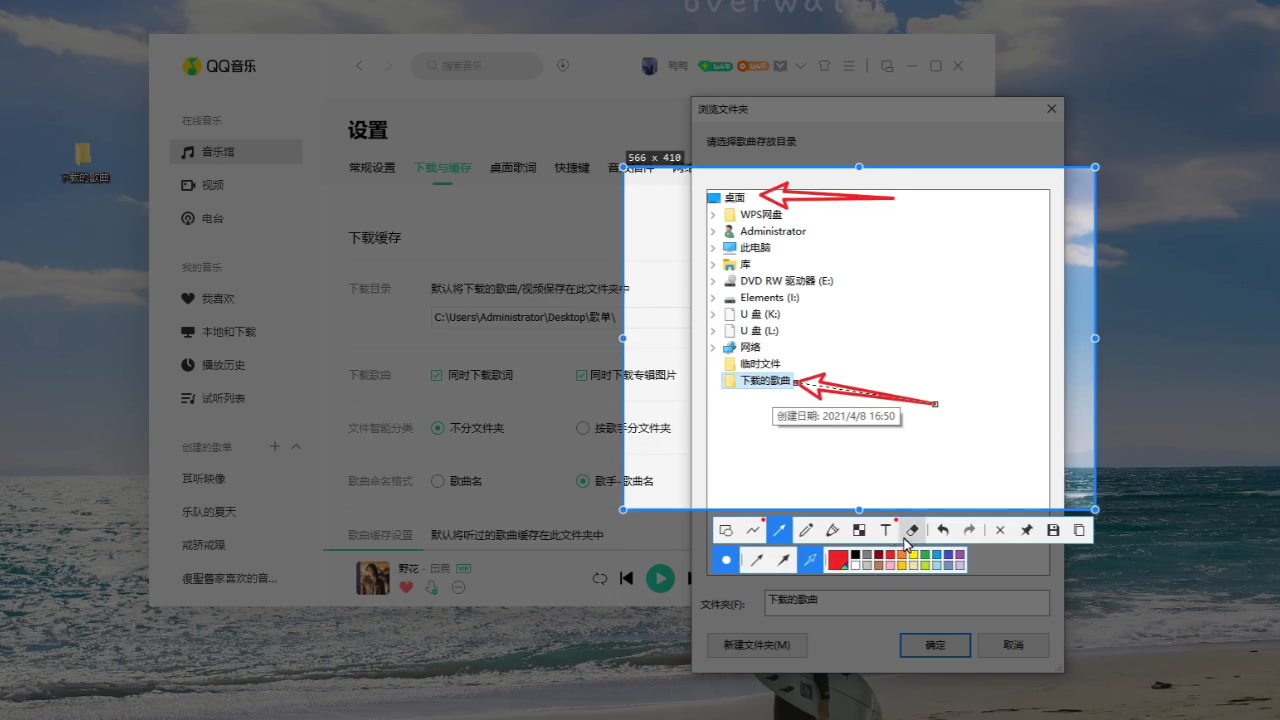Expand the DVD RW 驱动器 (E:) node
Screen dimensions: 1280x720
713,281
